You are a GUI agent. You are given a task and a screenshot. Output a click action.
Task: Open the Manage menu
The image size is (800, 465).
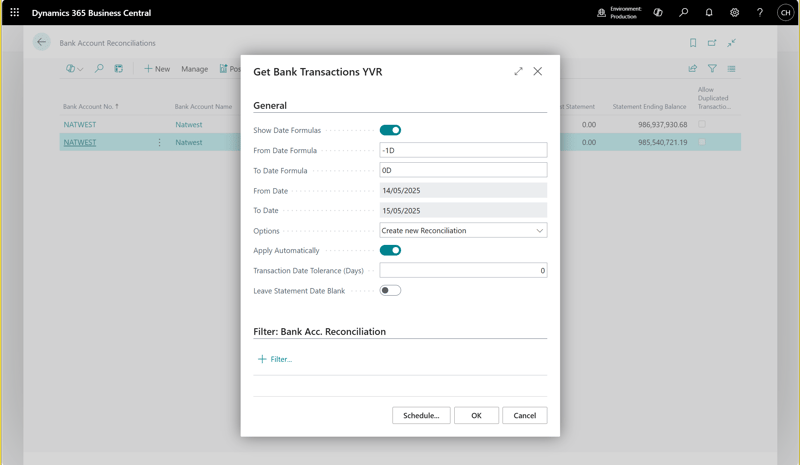tap(194, 69)
